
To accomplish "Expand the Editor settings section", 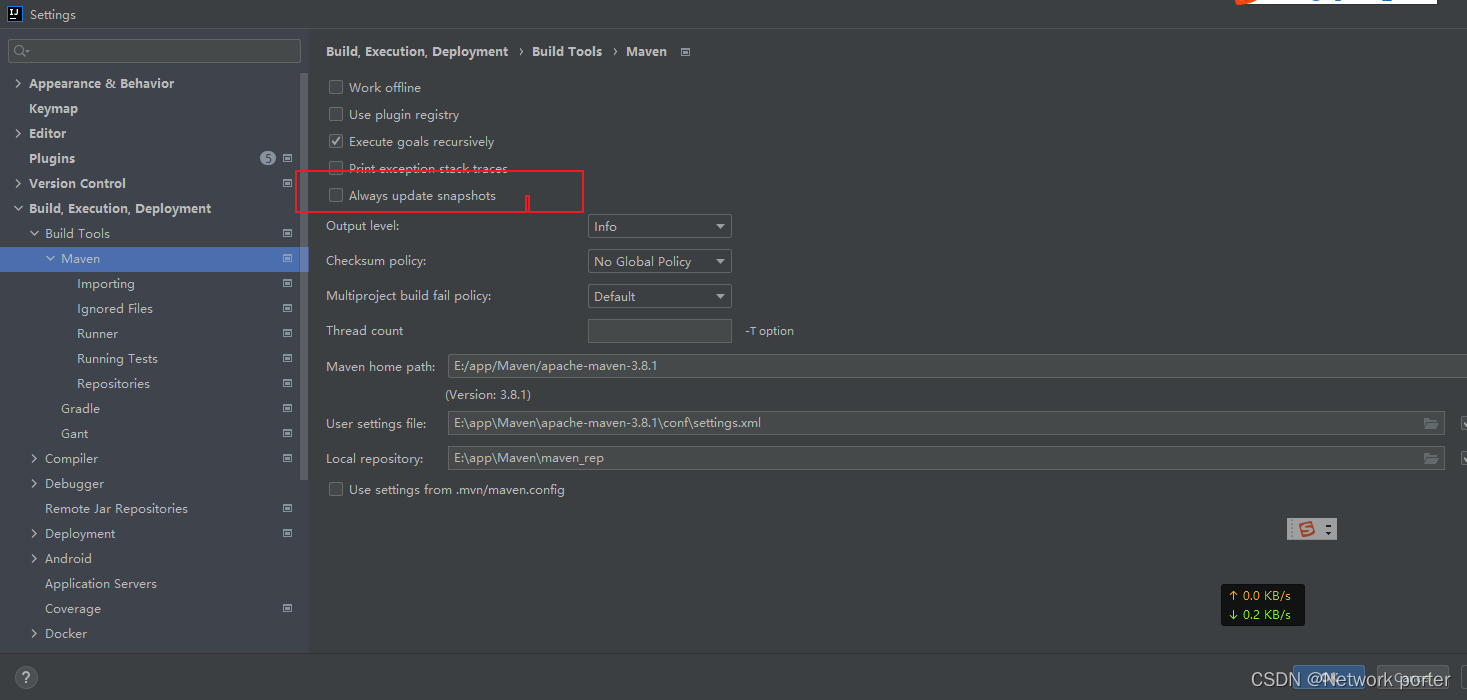I will click(x=18, y=134).
